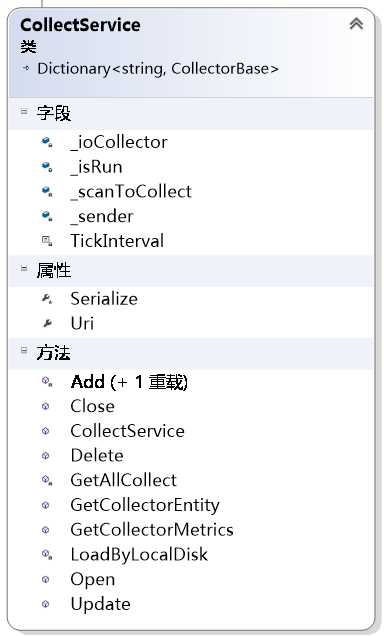This screenshot has height=636, width=384.
Task: Click the GetAllCollect method icon
Action: [x=47, y=480]
